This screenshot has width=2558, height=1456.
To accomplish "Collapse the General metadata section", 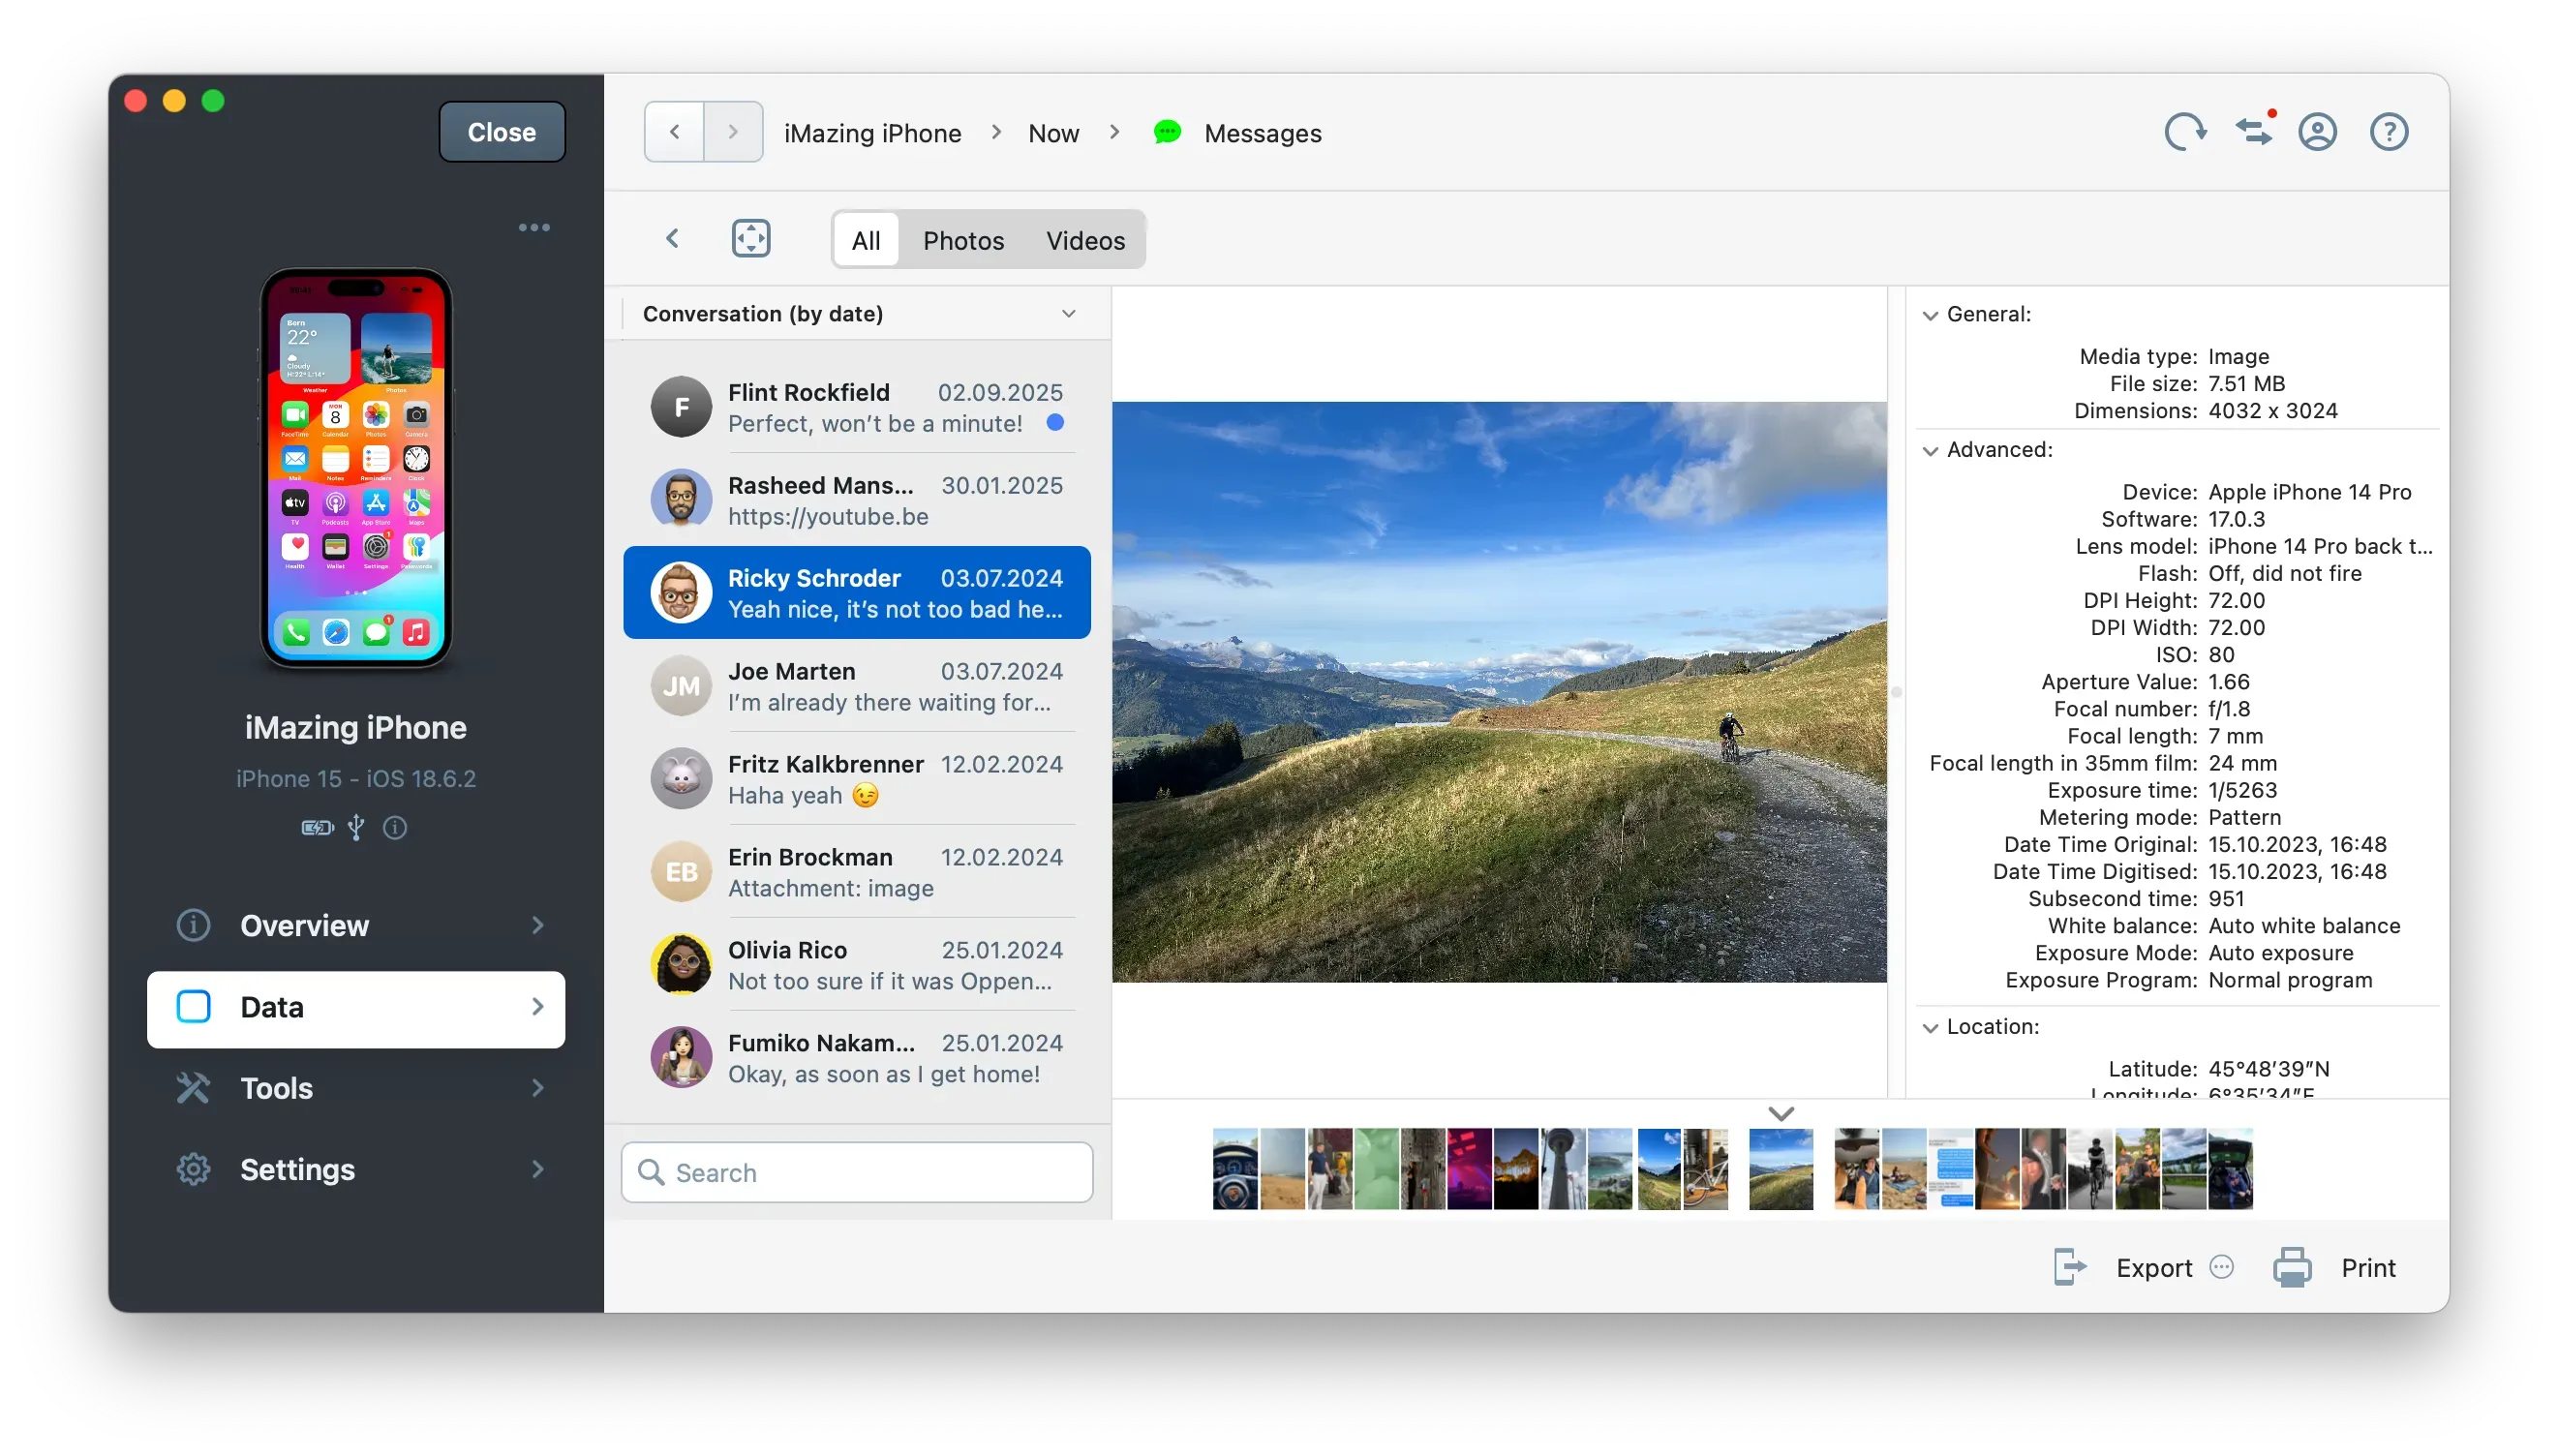I will tap(1930, 314).
